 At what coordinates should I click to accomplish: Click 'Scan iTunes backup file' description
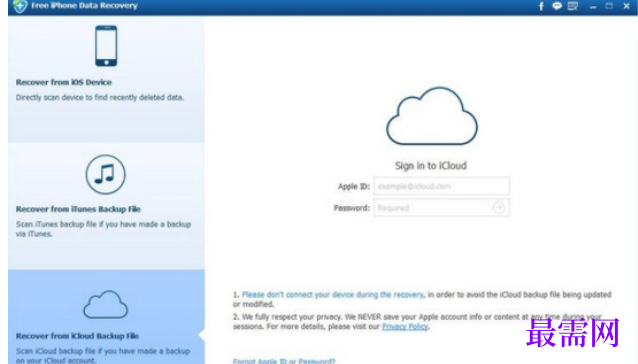pyautogui.click(x=103, y=229)
